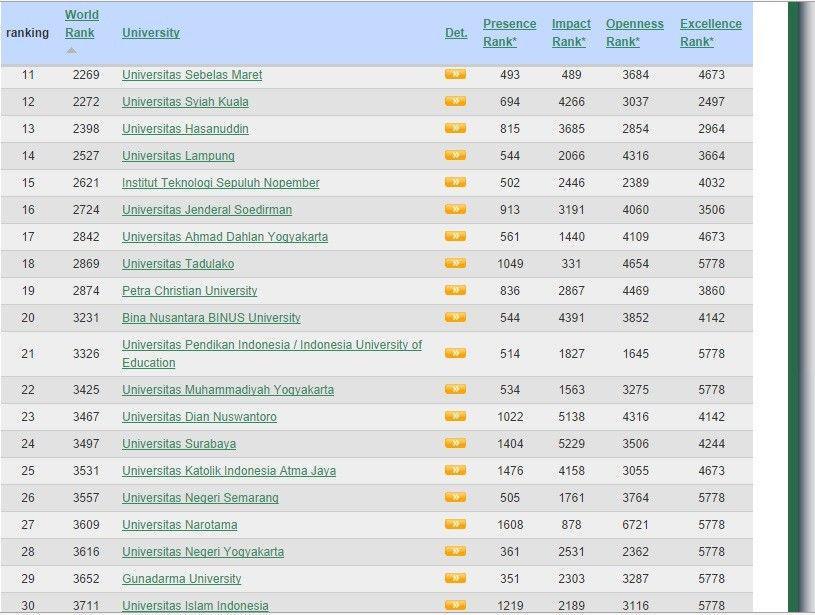Screen dimensions: 815x615
Task: Open details icon for Universitas Pendikan Indonesia
Action: tap(455, 354)
